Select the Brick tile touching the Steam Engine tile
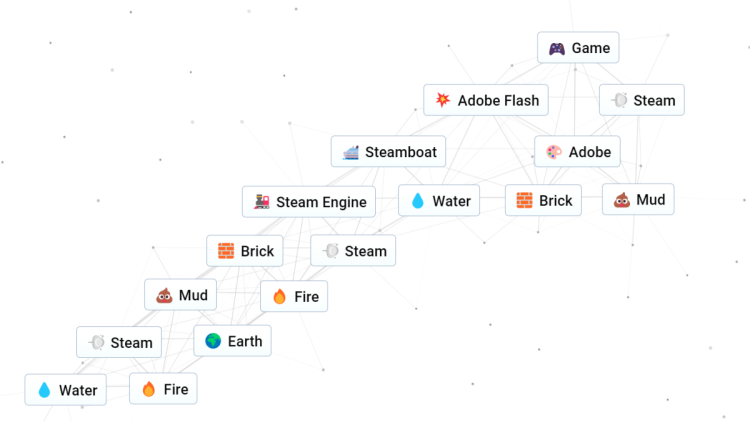 tap(246, 251)
